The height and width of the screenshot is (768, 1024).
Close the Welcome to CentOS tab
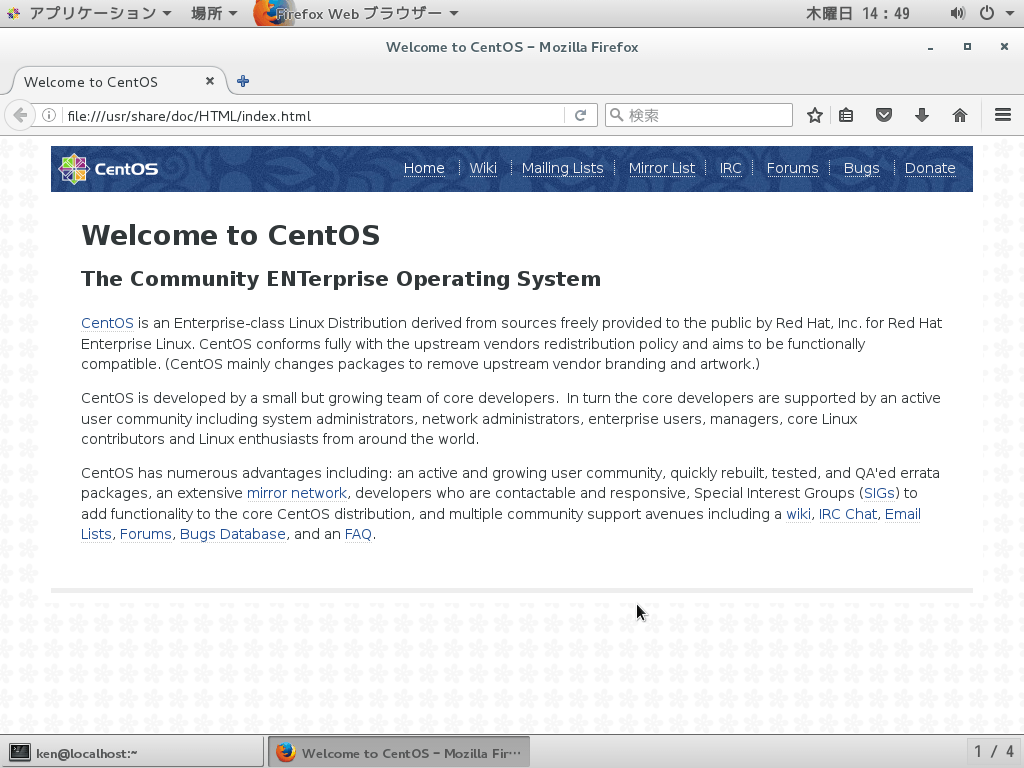[210, 81]
